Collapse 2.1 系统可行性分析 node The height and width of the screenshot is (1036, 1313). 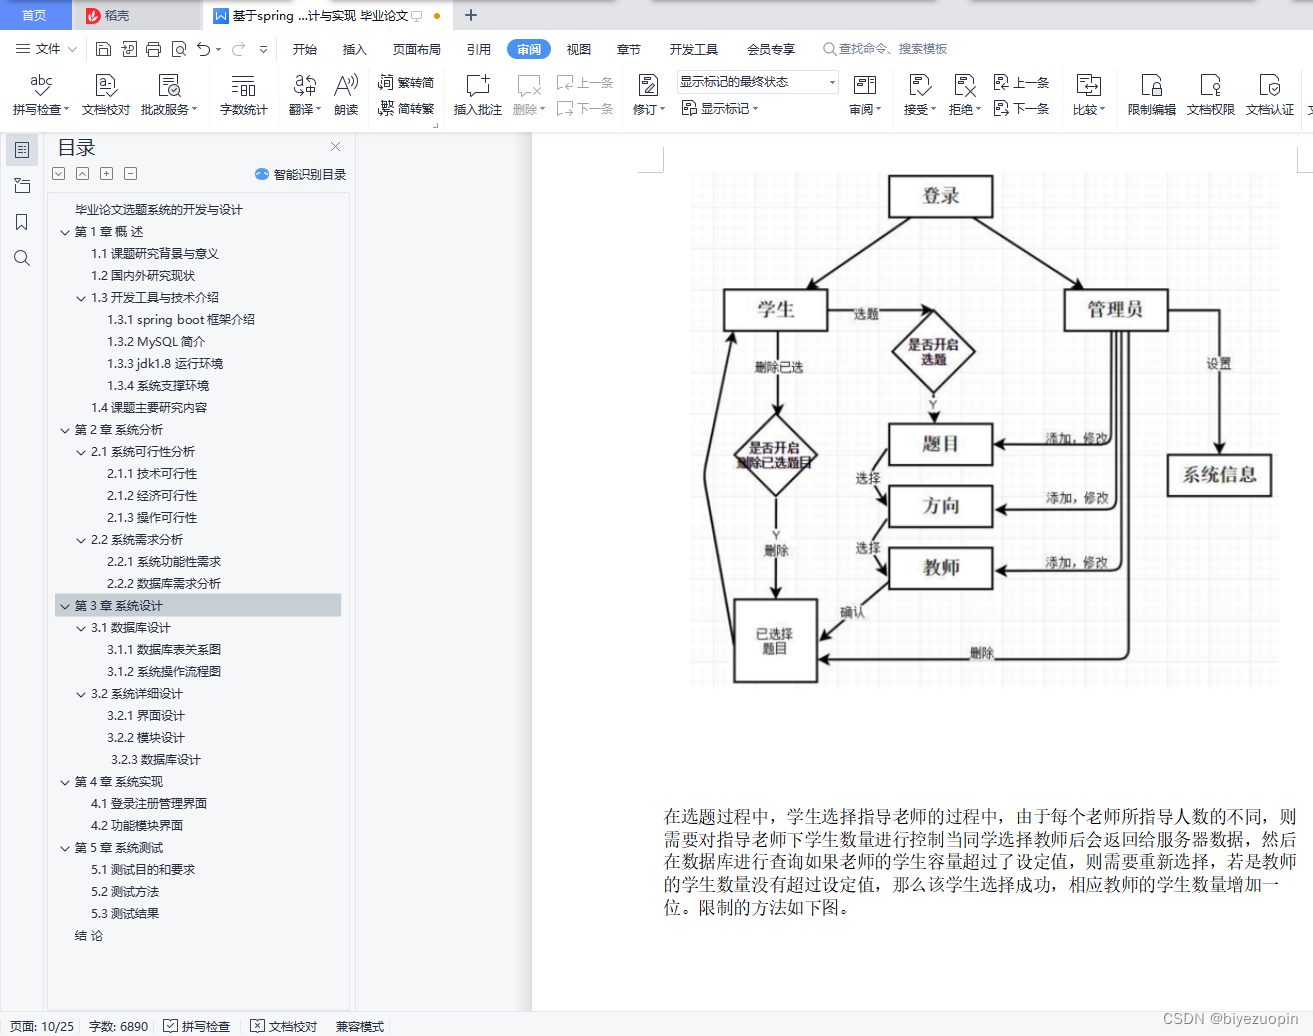(x=81, y=452)
